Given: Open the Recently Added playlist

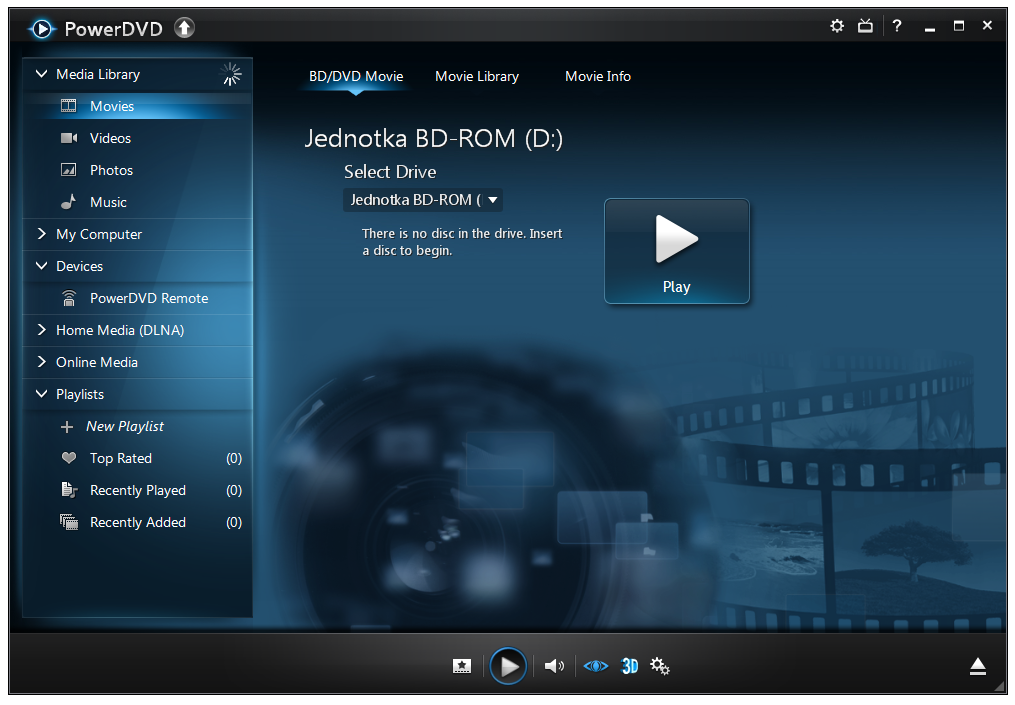Looking at the screenshot, I should pos(137,522).
